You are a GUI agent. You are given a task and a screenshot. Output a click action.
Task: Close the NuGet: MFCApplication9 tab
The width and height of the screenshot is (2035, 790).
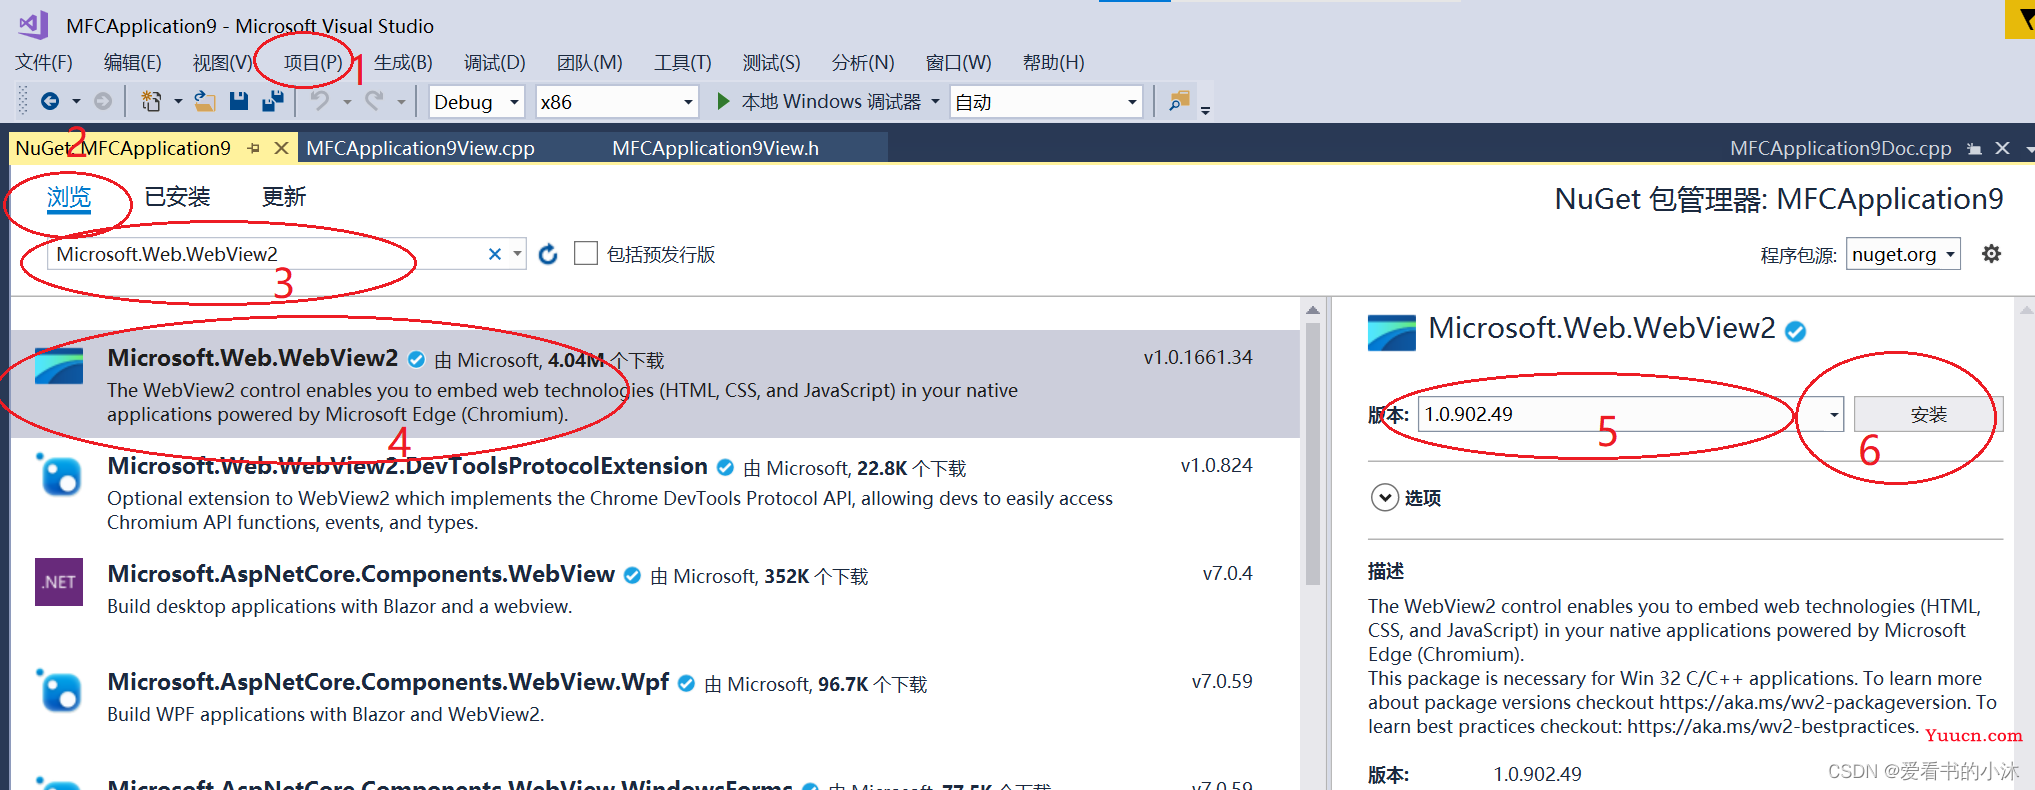tap(282, 148)
